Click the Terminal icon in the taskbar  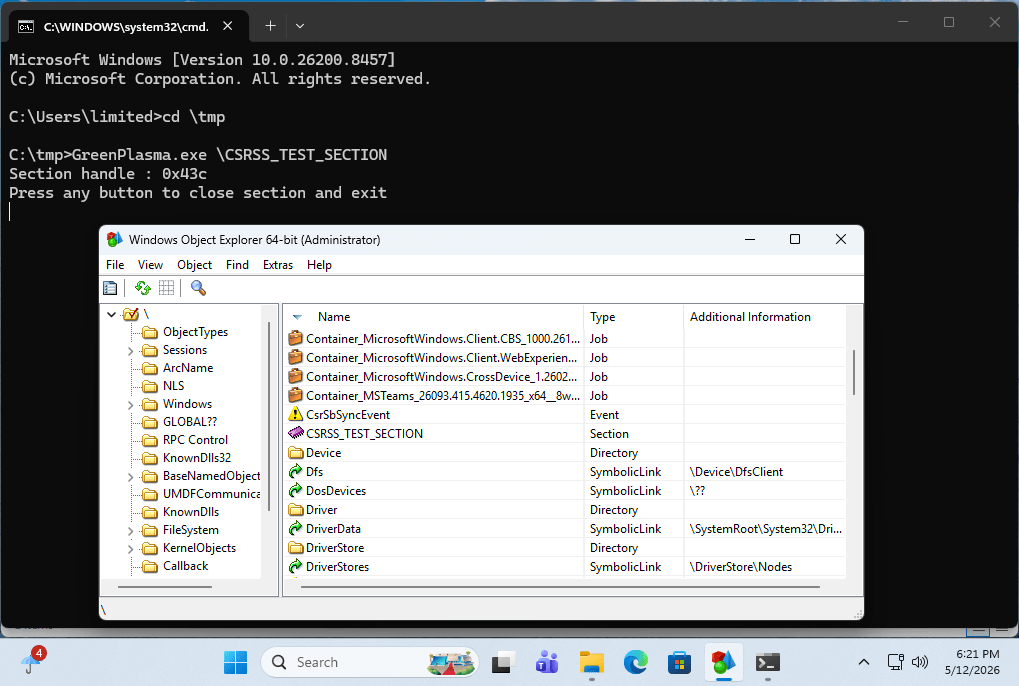click(767, 663)
